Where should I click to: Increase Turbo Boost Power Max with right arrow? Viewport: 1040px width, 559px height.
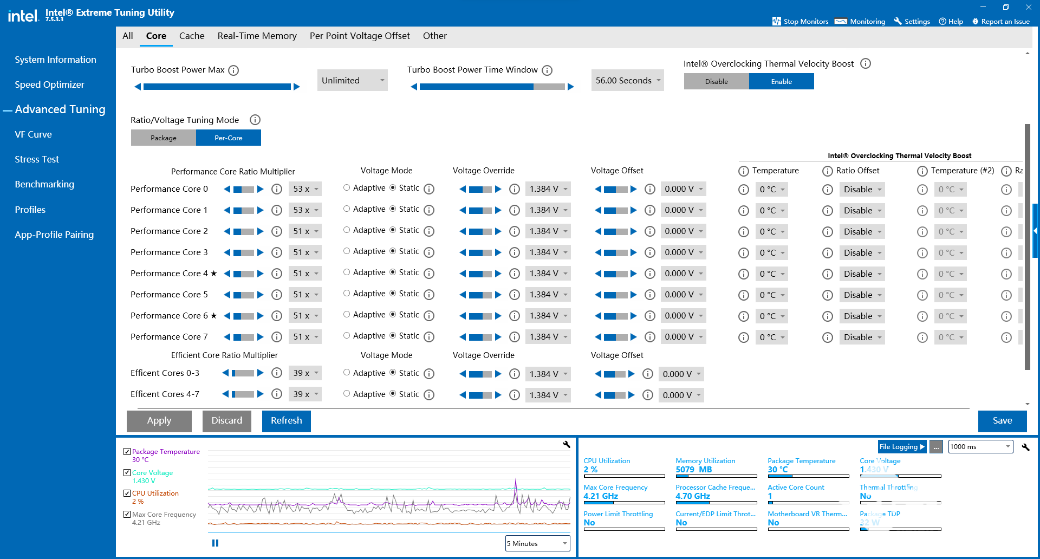[296, 87]
